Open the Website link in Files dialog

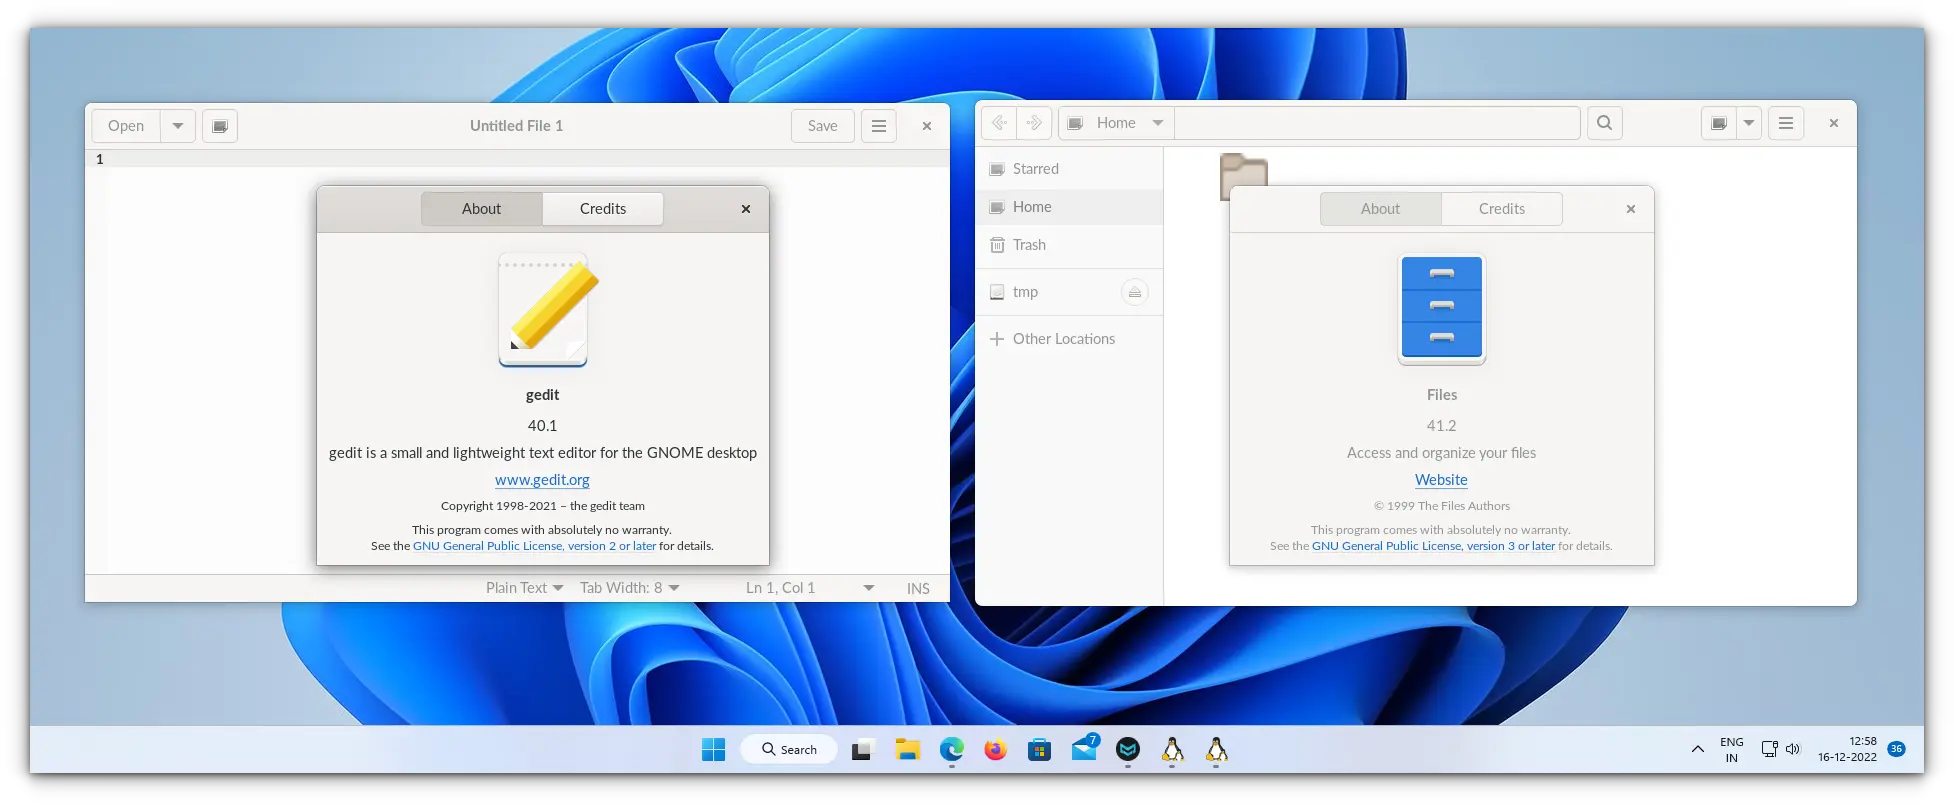coord(1441,480)
